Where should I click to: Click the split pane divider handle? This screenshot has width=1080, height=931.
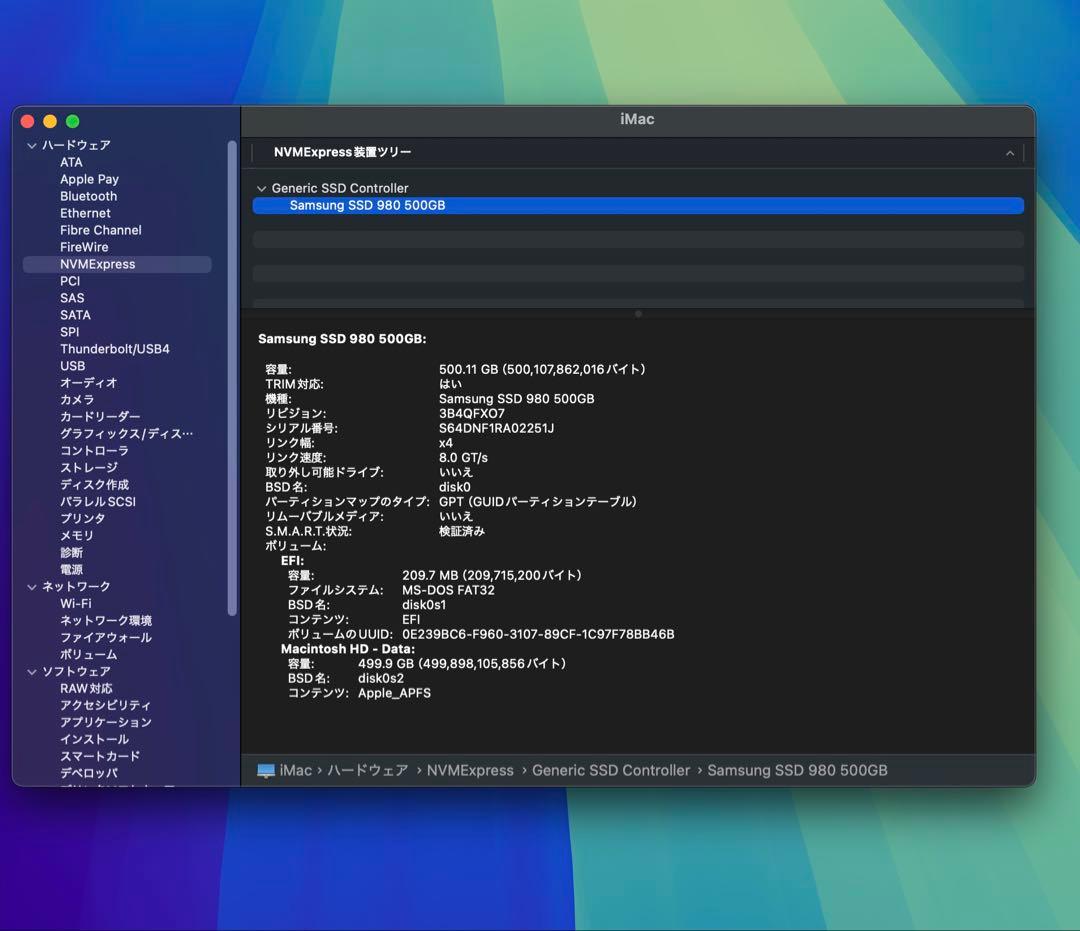(638, 314)
